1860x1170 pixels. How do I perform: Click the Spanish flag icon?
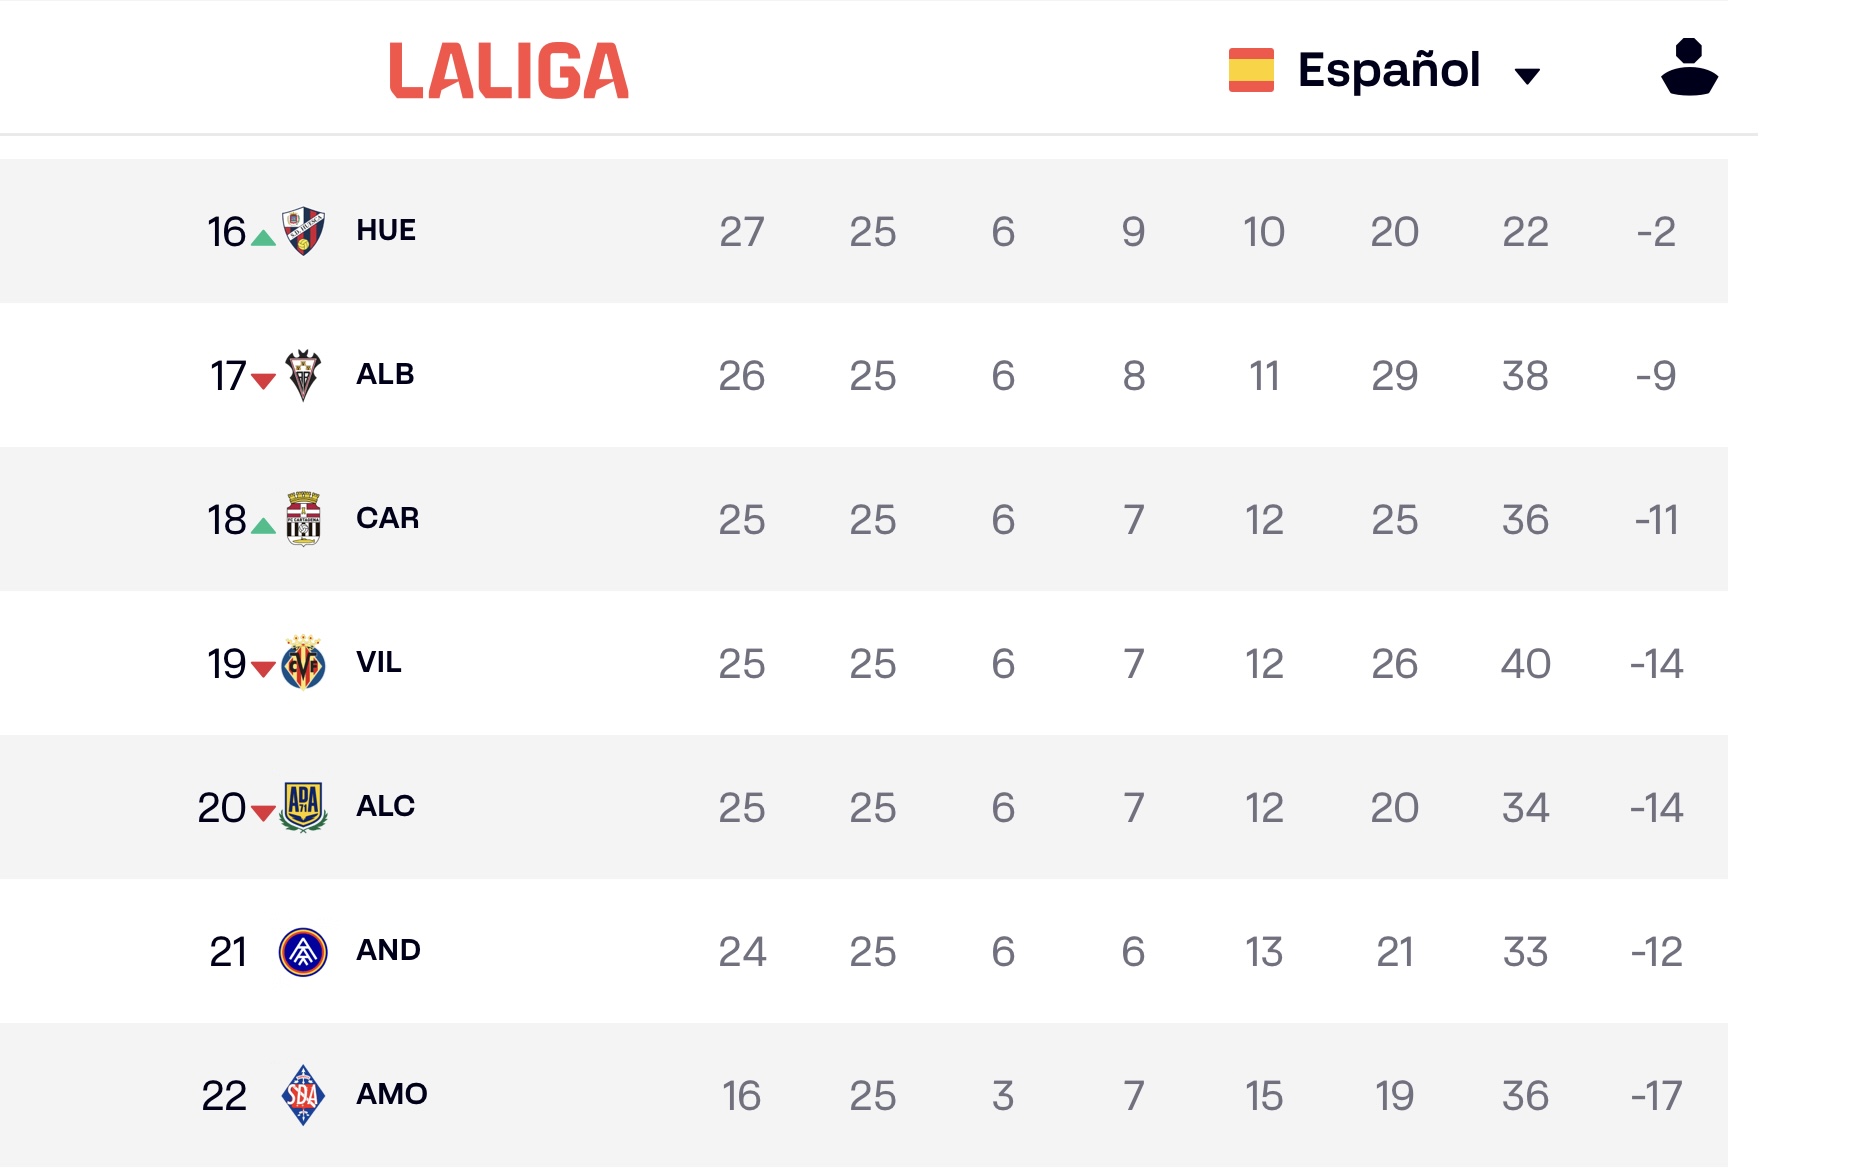click(1251, 70)
